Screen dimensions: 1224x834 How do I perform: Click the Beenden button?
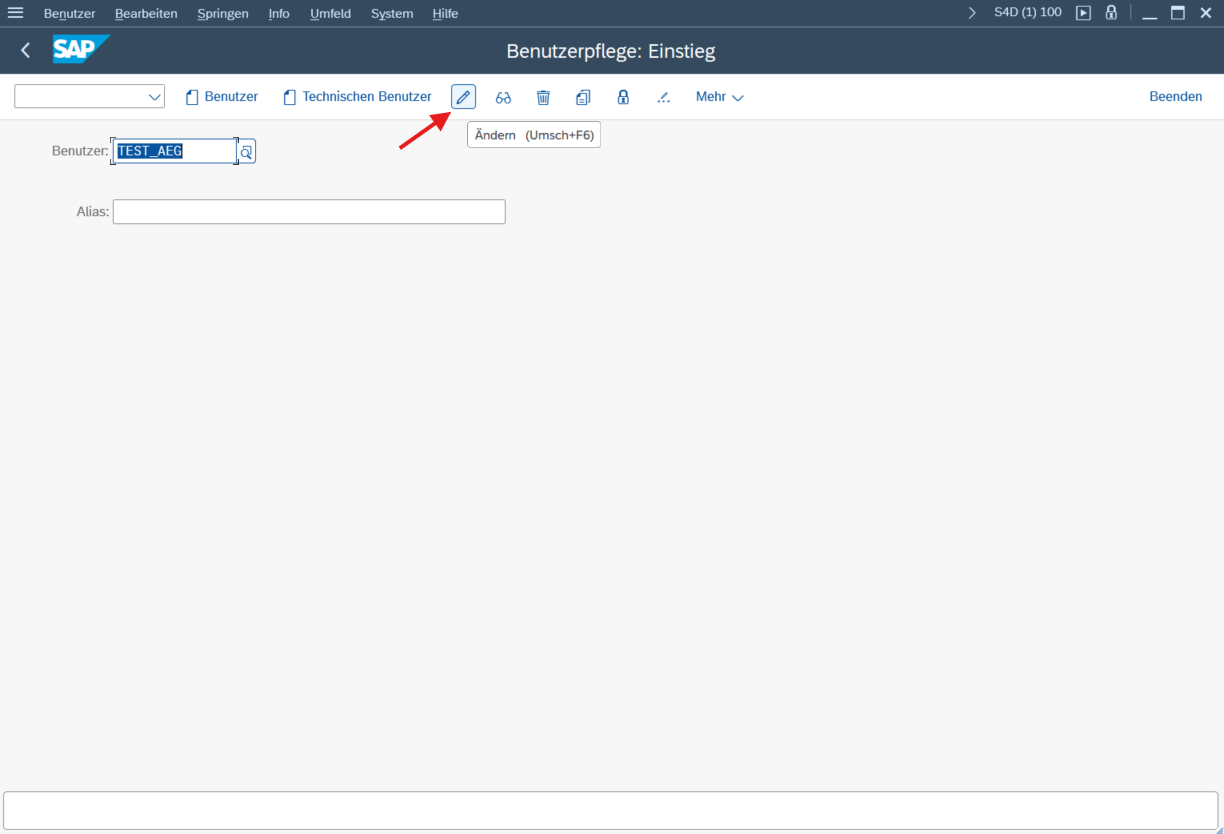point(1176,97)
